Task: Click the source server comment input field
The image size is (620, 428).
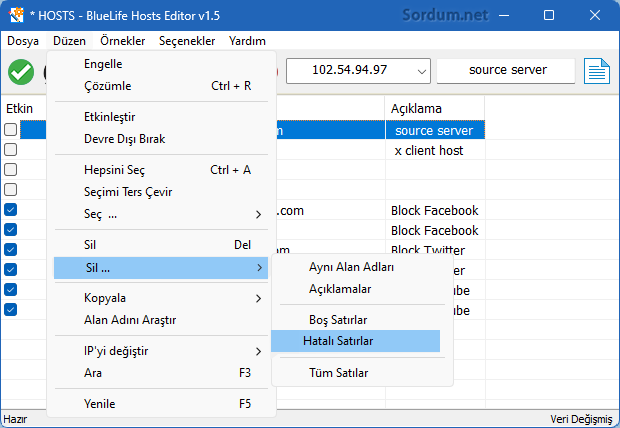Action: click(x=506, y=71)
